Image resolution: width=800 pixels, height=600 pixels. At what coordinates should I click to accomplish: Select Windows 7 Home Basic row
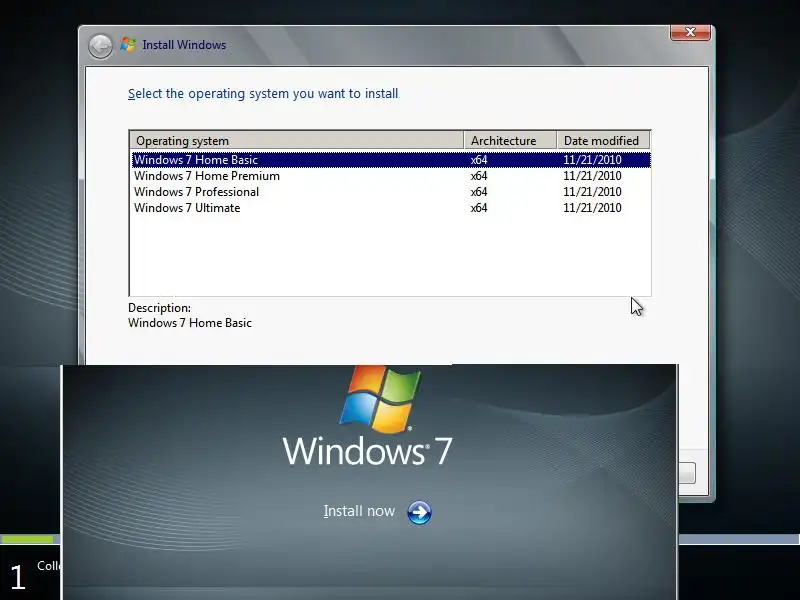tap(391, 160)
